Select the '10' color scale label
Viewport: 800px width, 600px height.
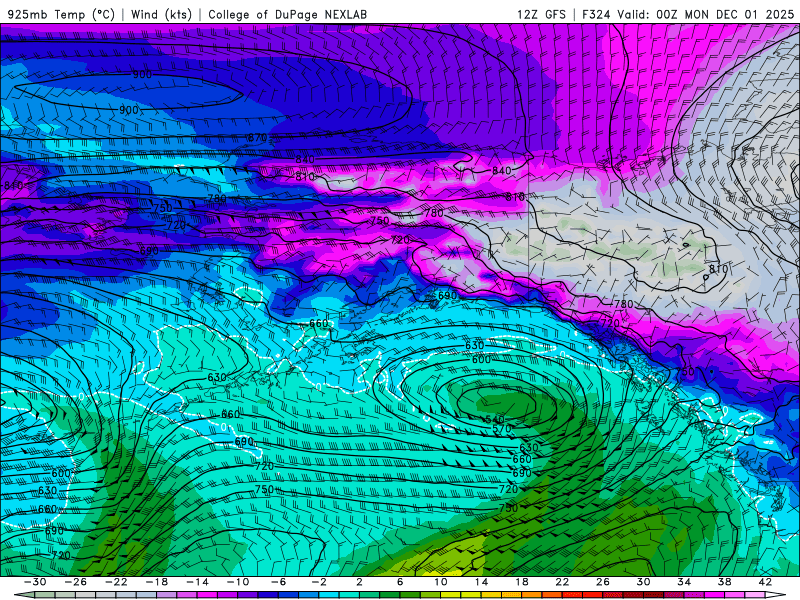click(x=441, y=582)
